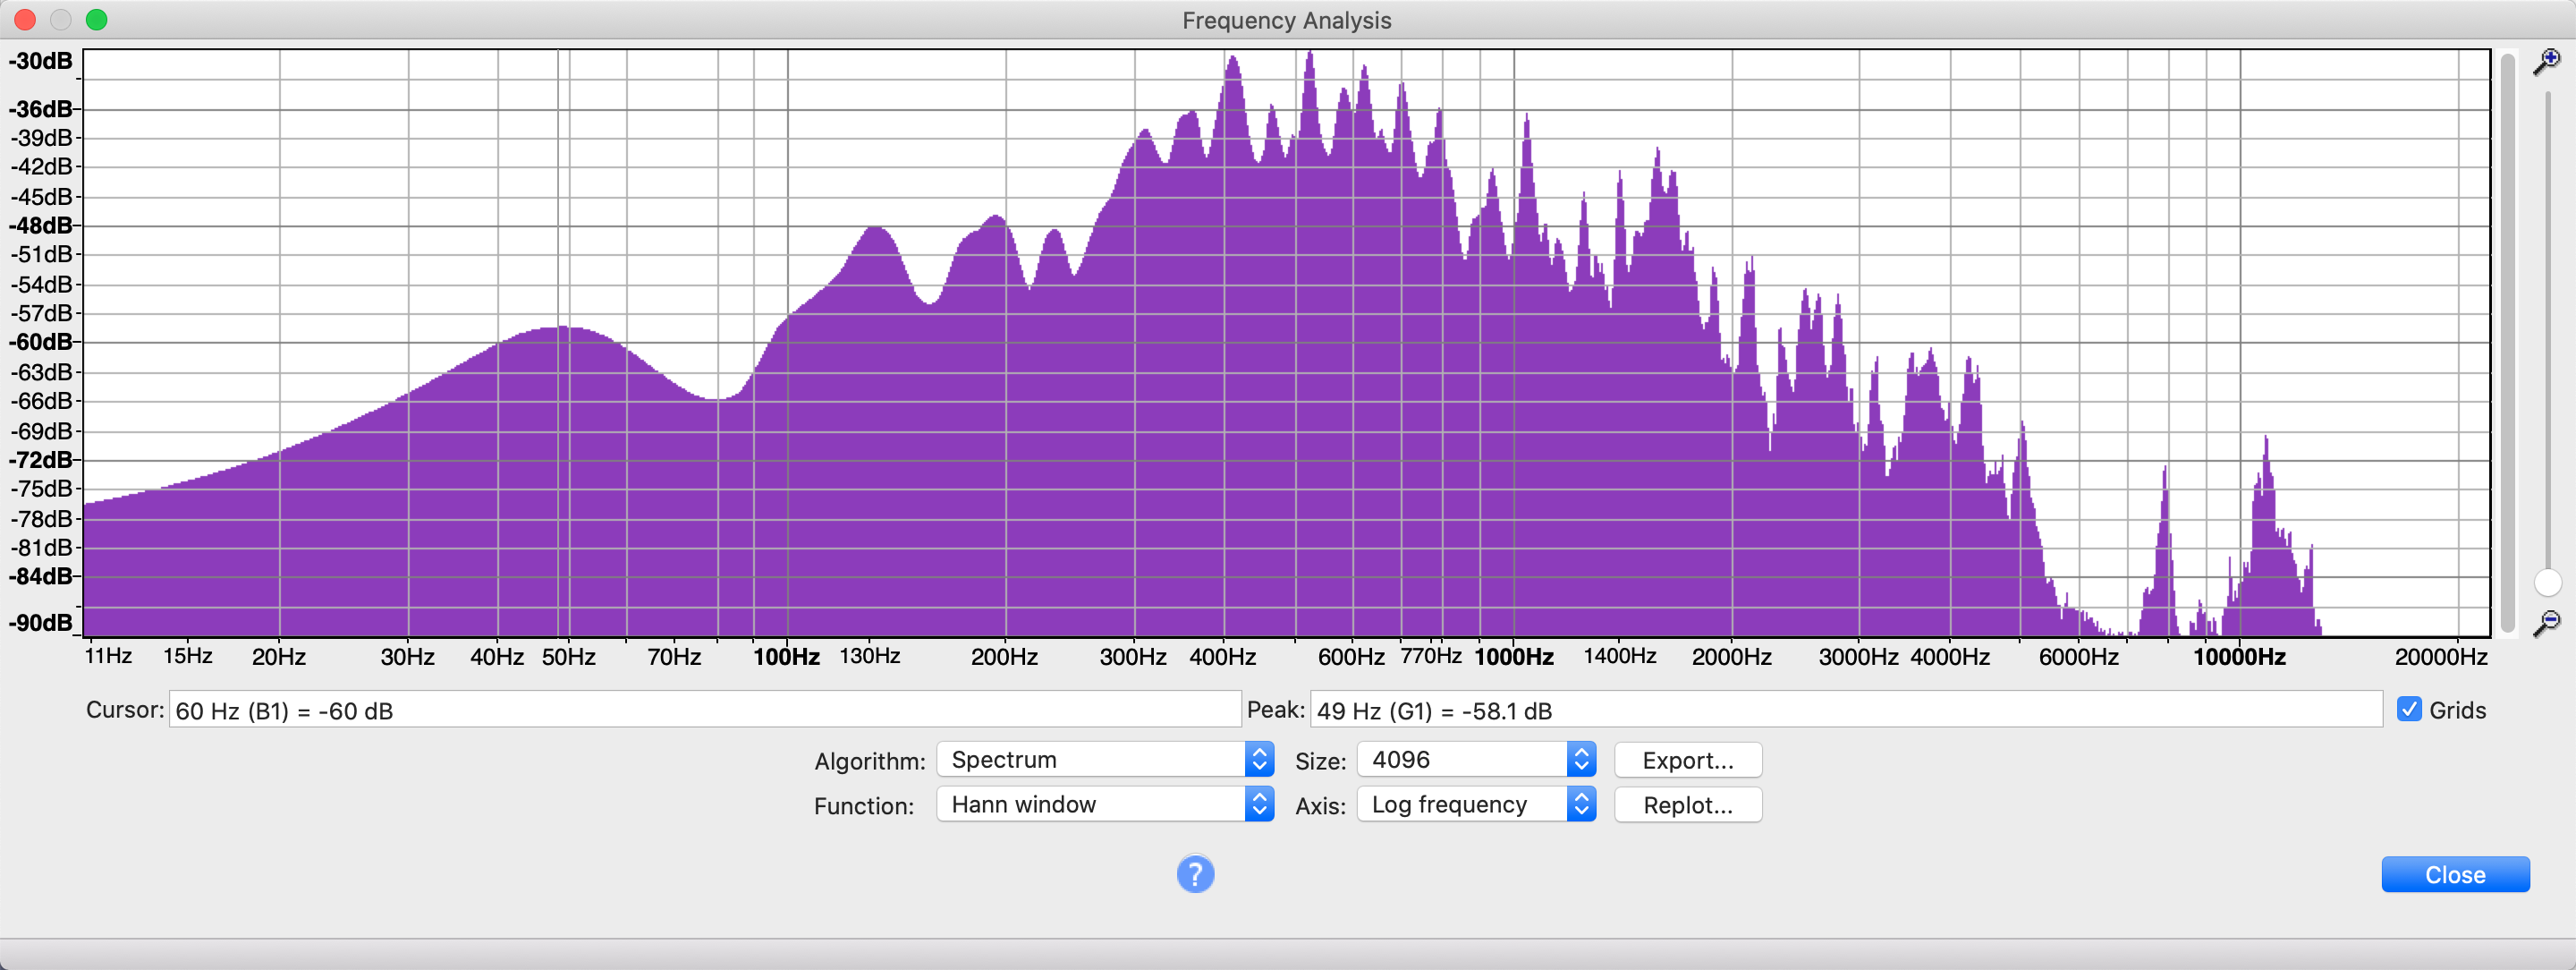
Task: Click the Peak readout text field
Action: tap(1845, 711)
